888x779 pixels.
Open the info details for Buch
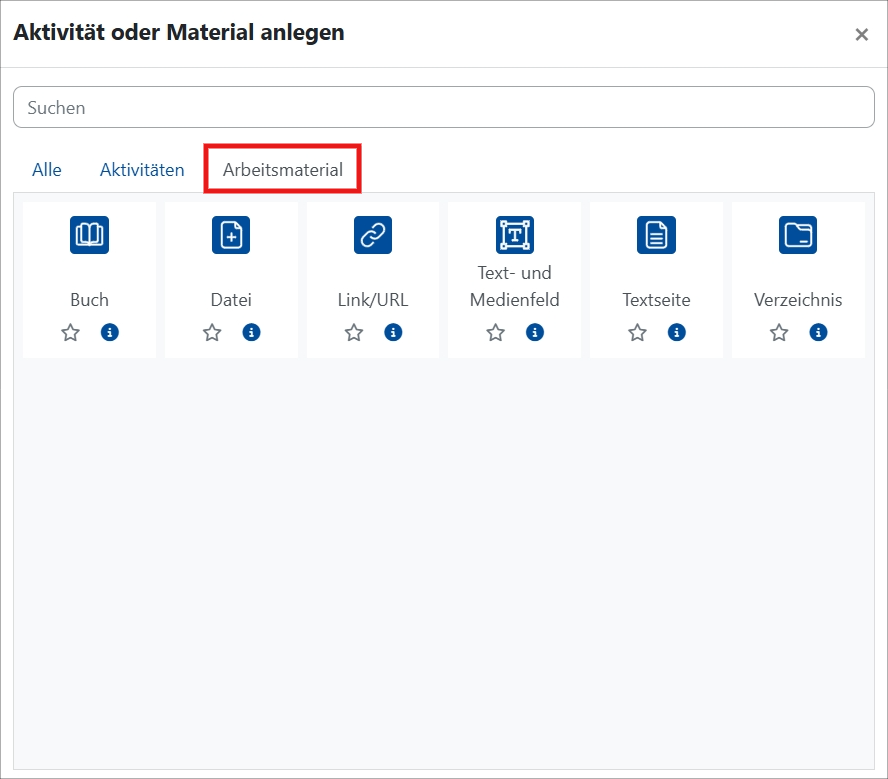110,332
